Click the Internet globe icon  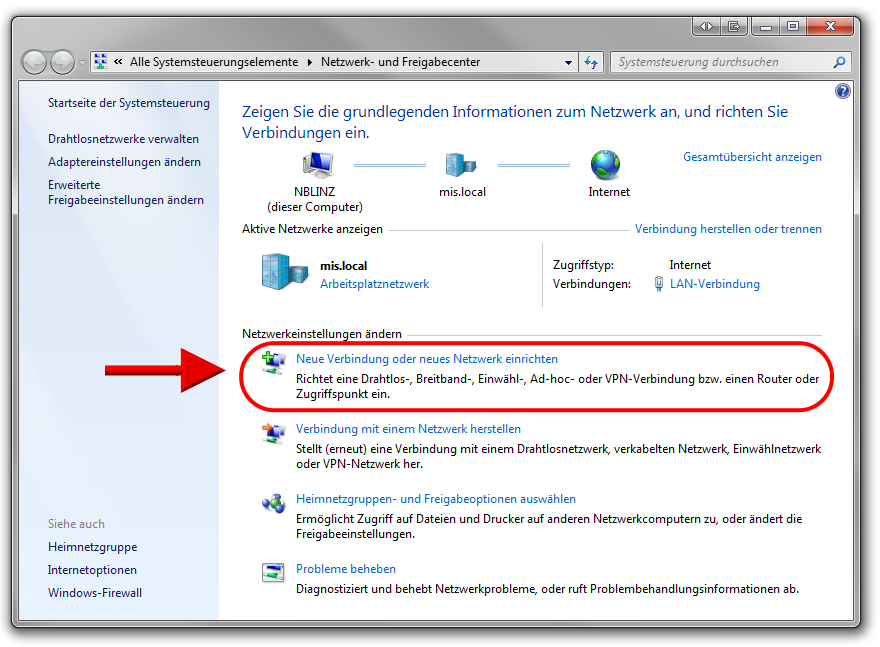click(x=605, y=165)
